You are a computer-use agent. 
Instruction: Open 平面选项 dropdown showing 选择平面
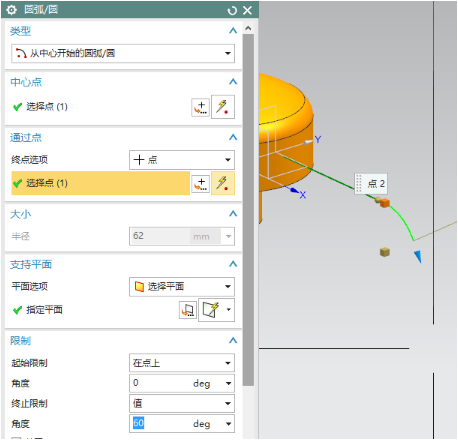[182, 287]
